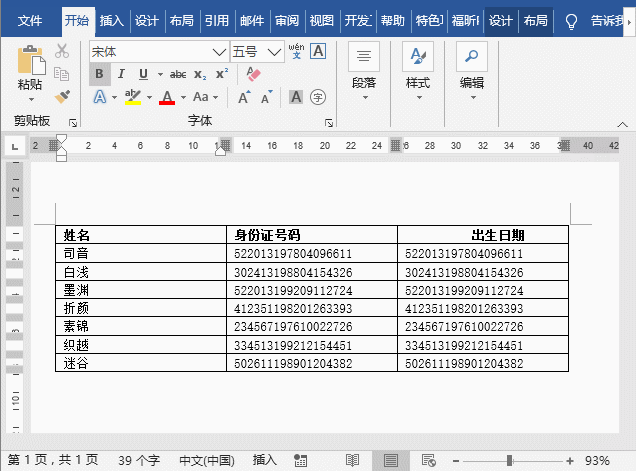The height and width of the screenshot is (471, 636).
Task: Click the Paste clipboard icon
Action: (31, 60)
